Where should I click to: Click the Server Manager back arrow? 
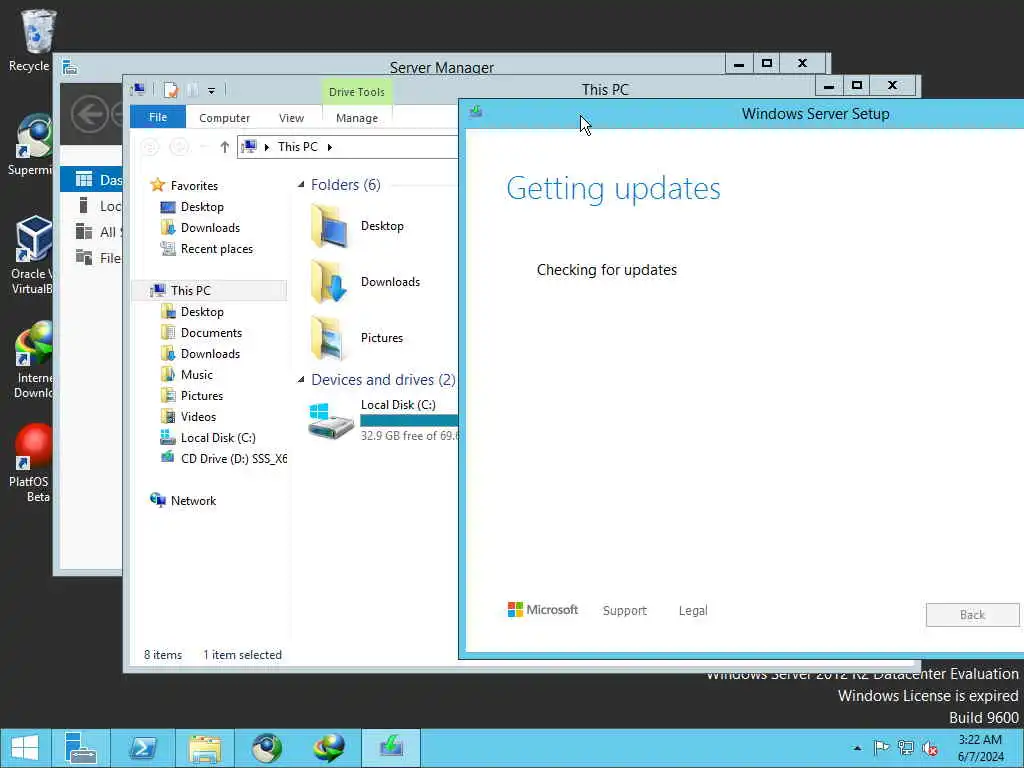coord(89,114)
